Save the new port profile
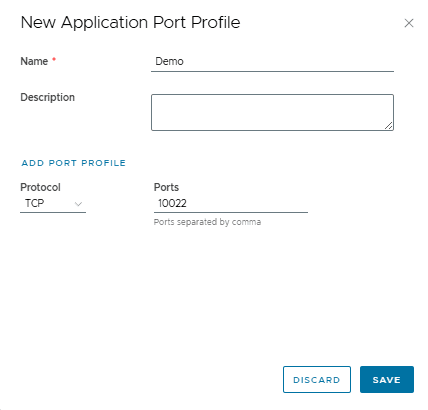 (x=387, y=380)
